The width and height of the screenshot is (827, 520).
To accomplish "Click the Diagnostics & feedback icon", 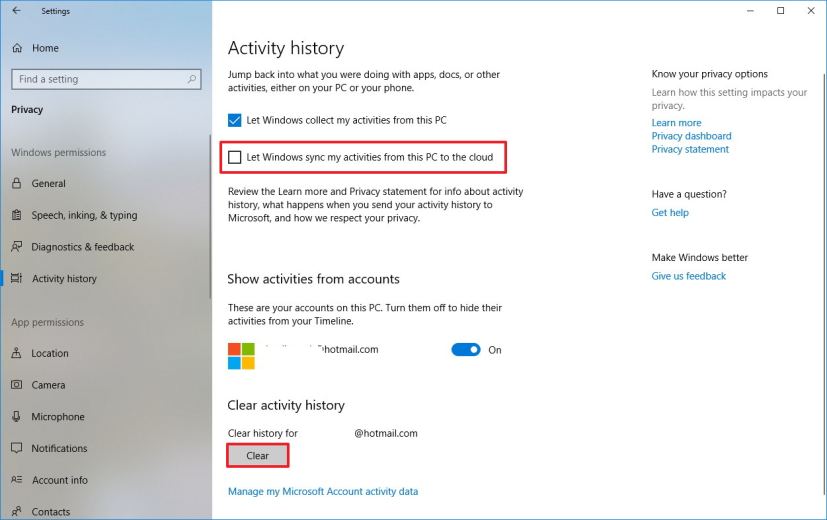I will (x=17, y=246).
